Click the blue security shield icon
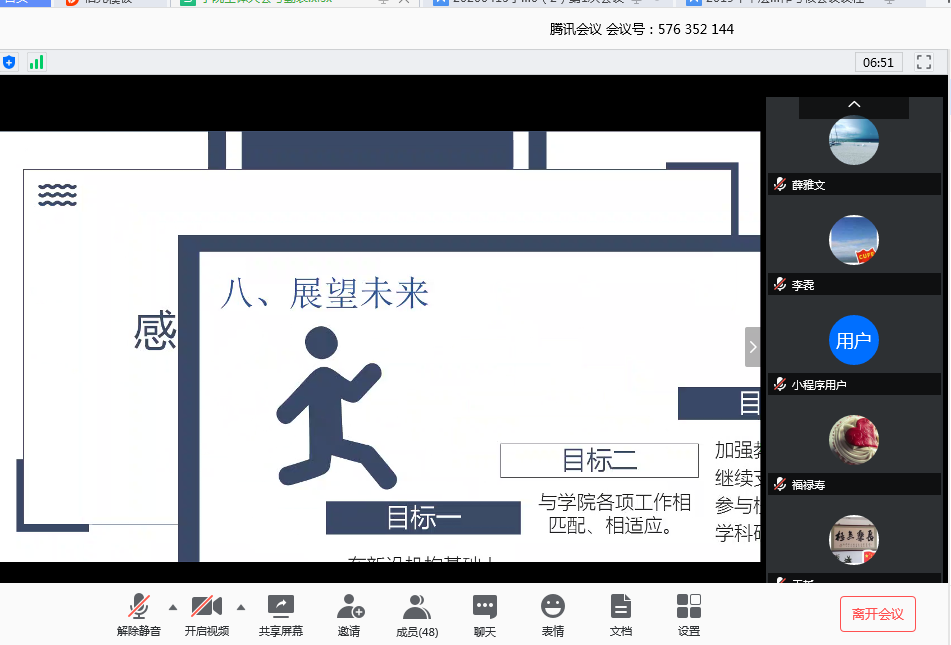The image size is (951, 645). 10,62
